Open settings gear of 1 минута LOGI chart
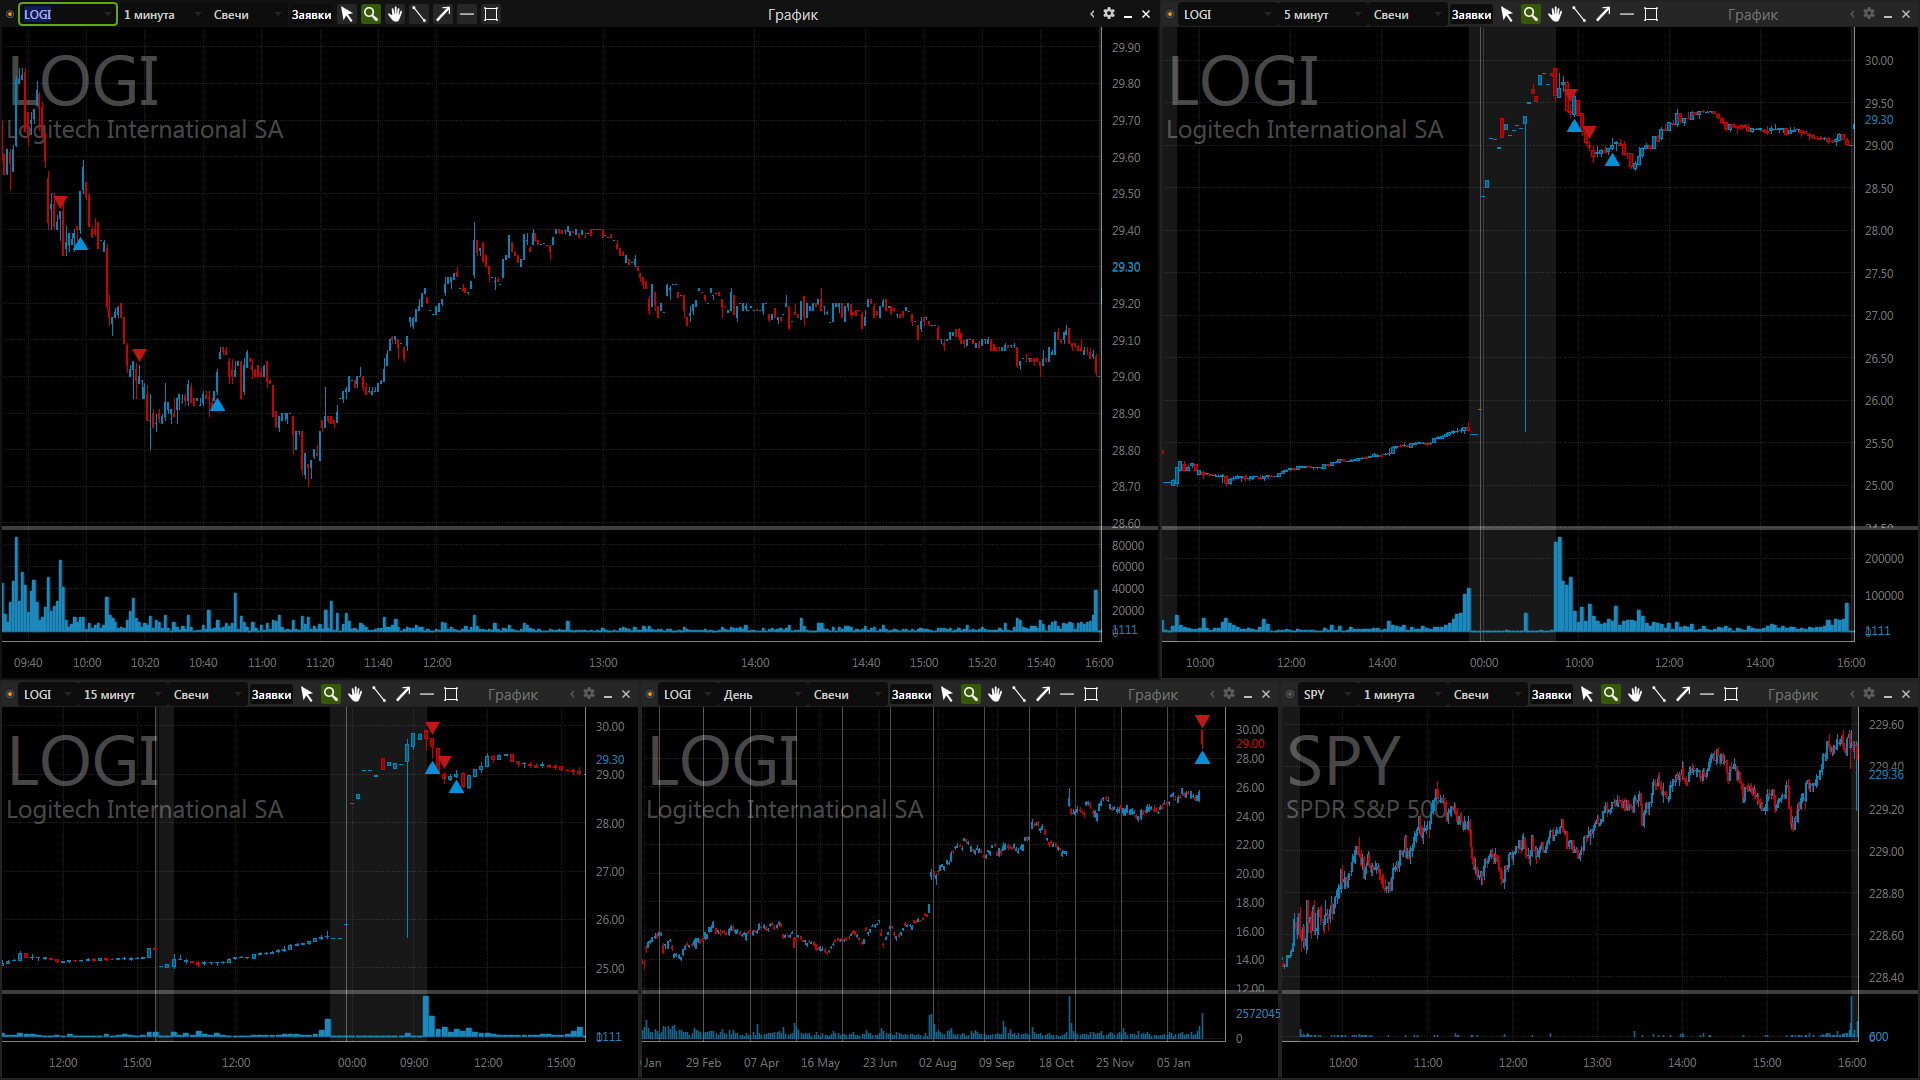Screen dimensions: 1920x1080 click(x=1109, y=14)
